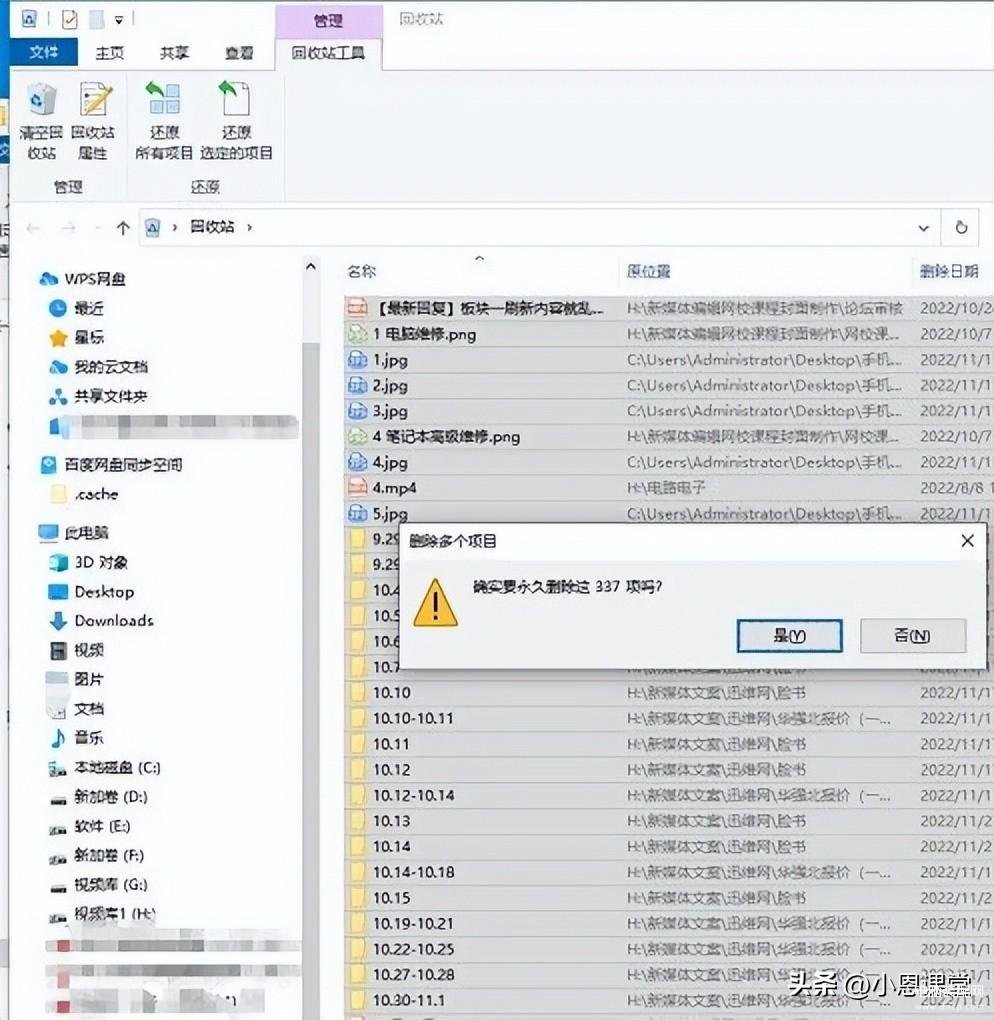The height and width of the screenshot is (1020, 994).
Task: Click the 管理 (Manage) contextual tab header
Action: [x=329, y=21]
